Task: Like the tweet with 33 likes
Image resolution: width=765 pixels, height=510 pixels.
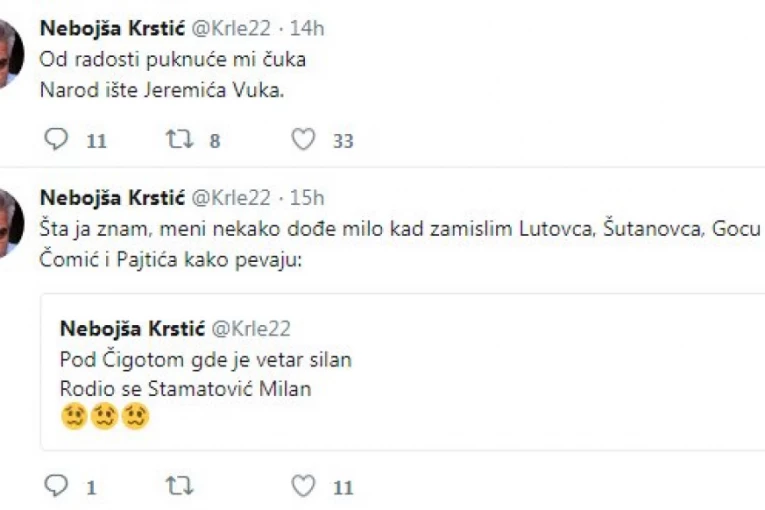Action: point(303,141)
